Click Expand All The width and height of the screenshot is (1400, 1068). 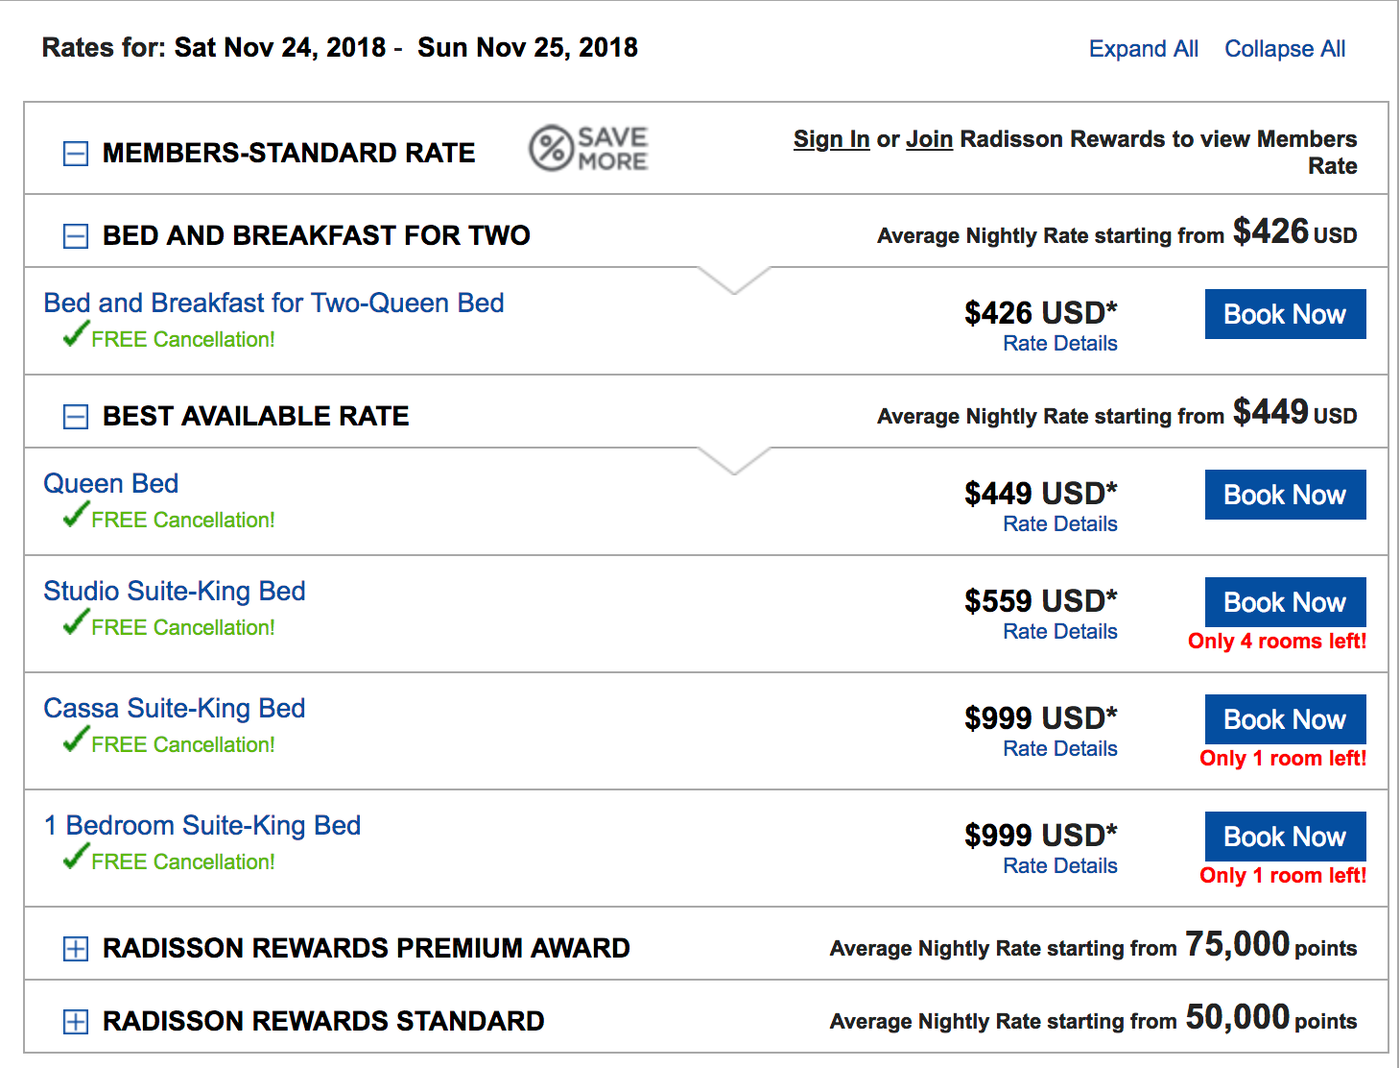pos(1143,48)
